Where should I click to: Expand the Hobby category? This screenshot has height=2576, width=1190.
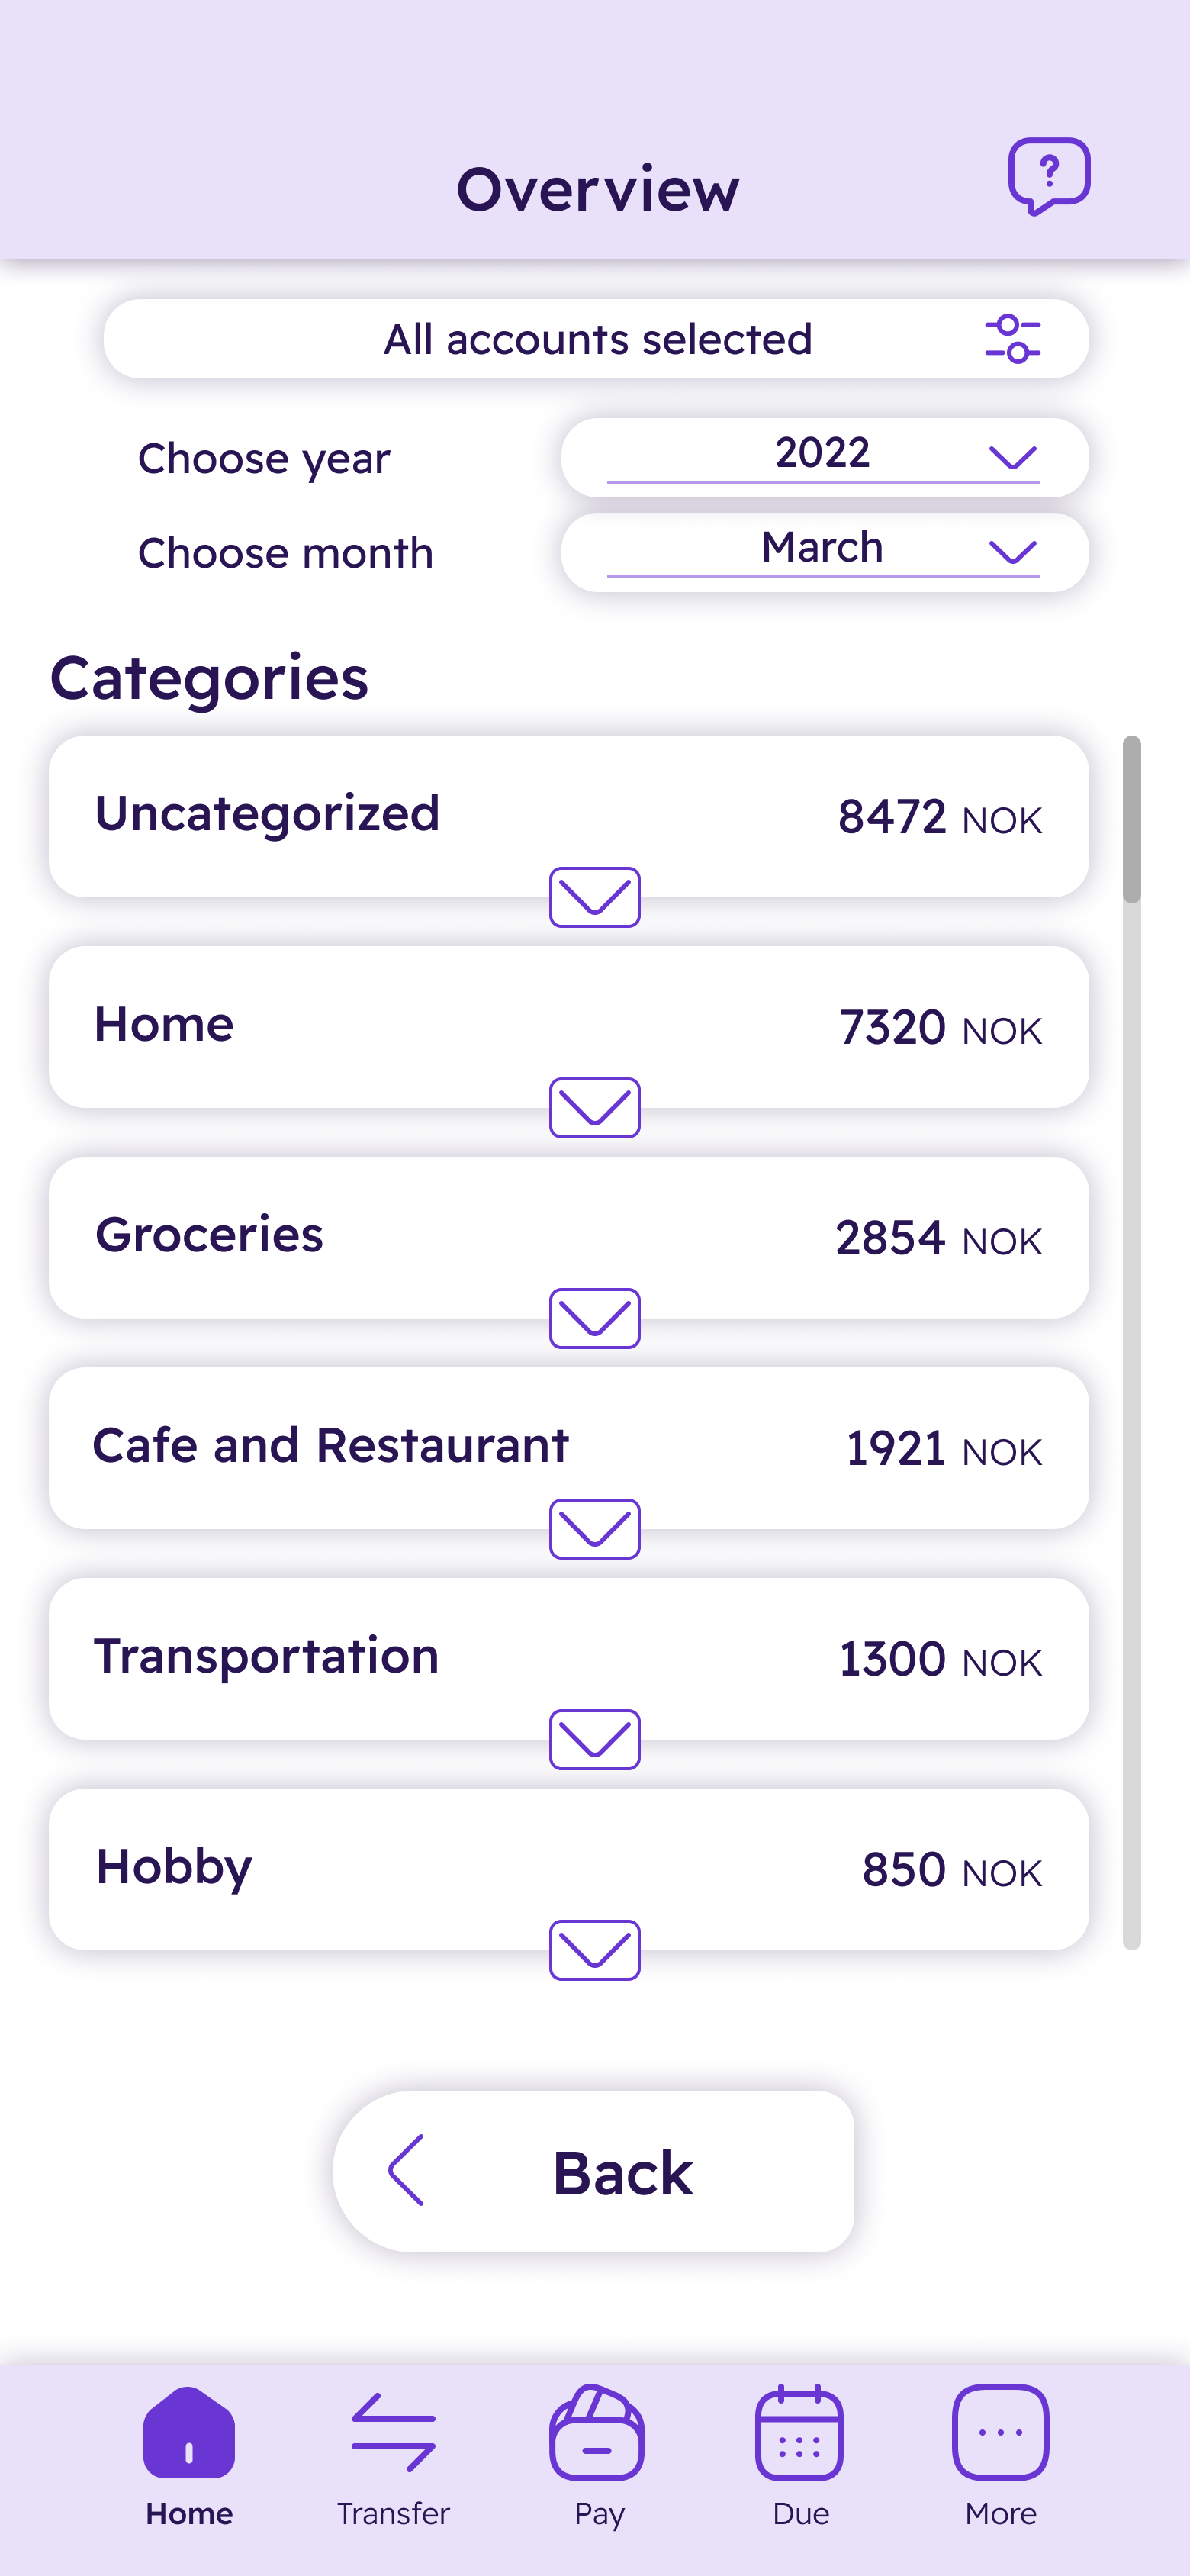point(594,1950)
